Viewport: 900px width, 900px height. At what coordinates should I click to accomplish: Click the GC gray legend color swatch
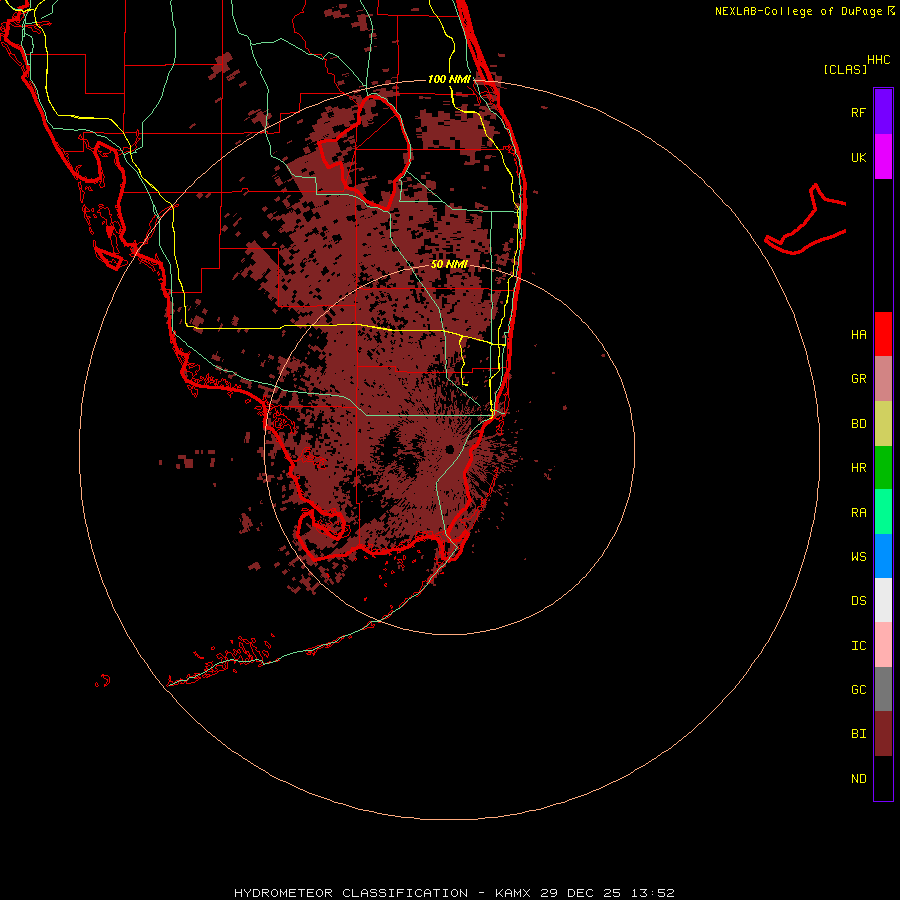coord(883,689)
